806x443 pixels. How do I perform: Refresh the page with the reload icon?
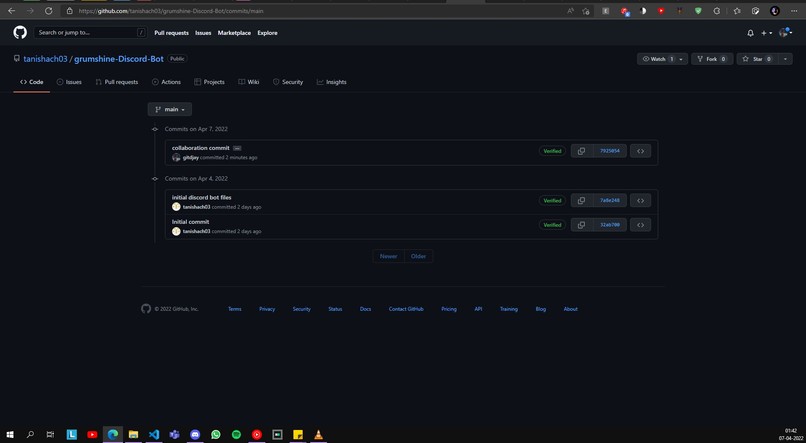click(48, 11)
